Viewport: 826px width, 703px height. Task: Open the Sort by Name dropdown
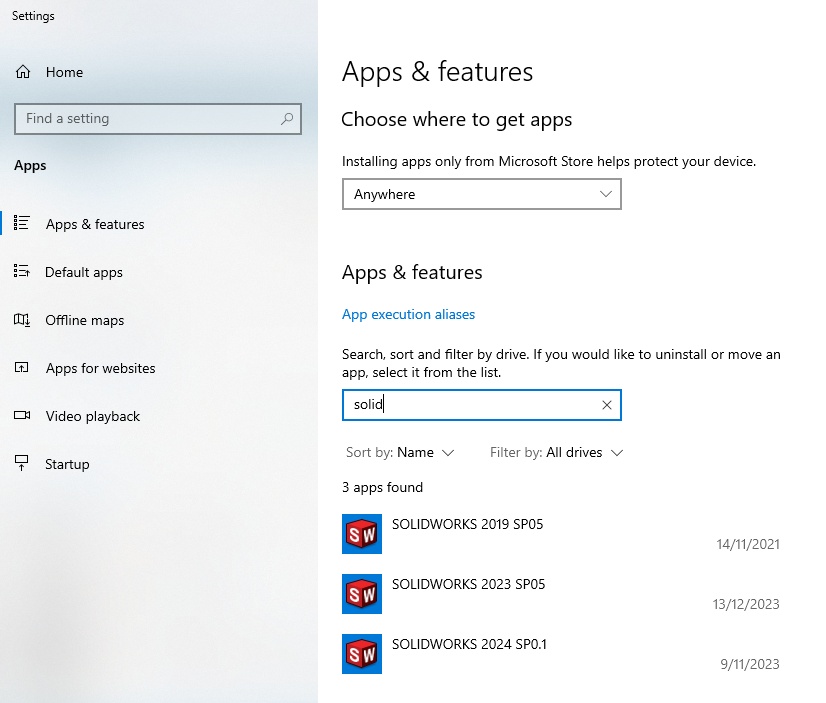click(400, 452)
